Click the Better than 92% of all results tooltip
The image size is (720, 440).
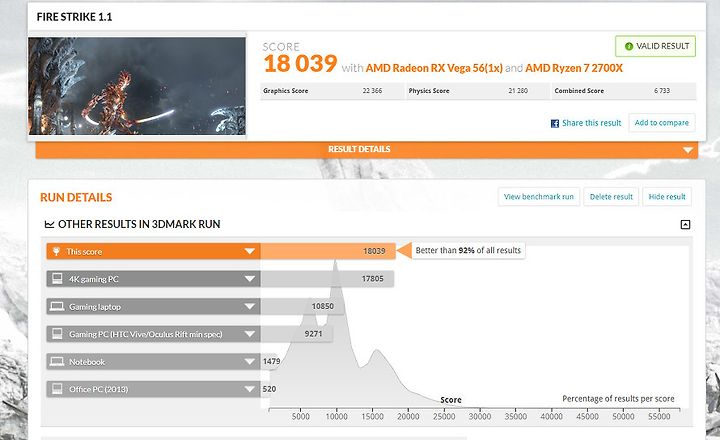click(x=468, y=250)
